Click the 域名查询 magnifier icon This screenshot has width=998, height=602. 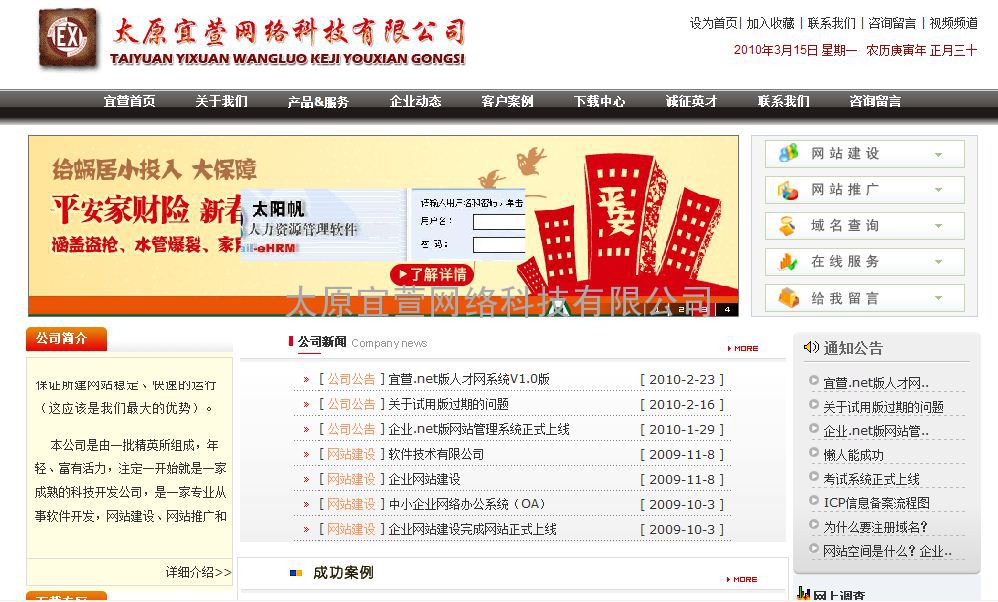tap(789, 226)
